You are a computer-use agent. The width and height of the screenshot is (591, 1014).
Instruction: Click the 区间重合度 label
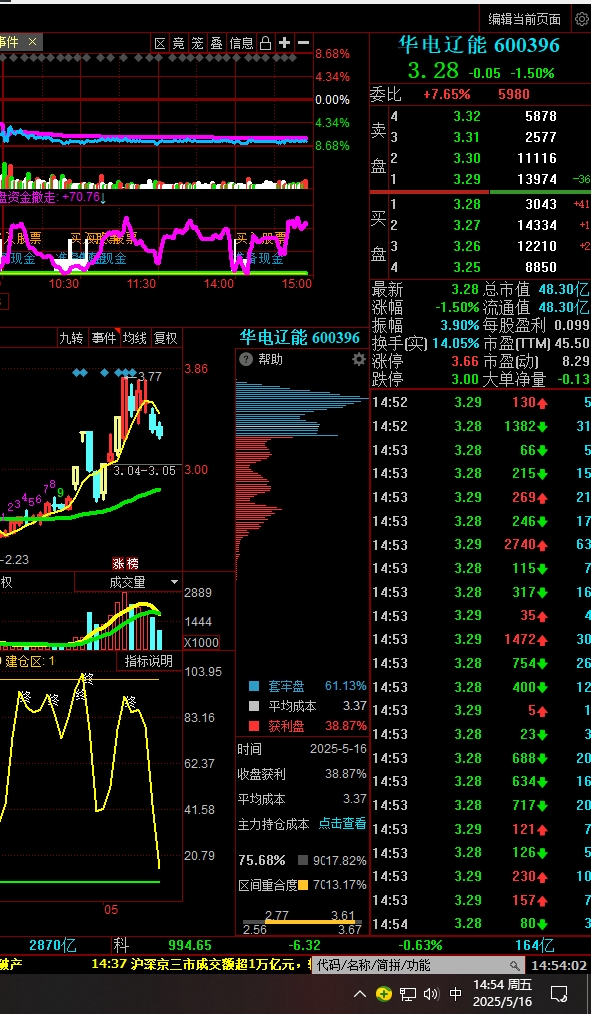(267, 884)
